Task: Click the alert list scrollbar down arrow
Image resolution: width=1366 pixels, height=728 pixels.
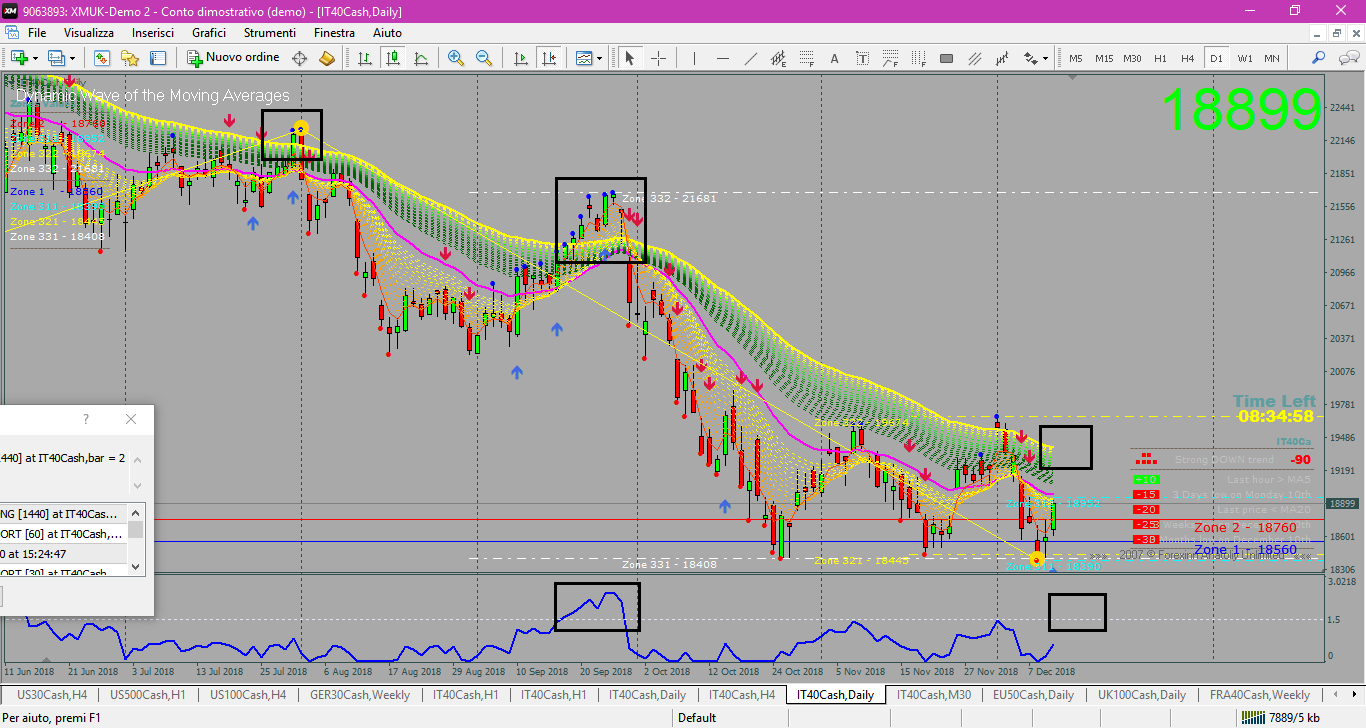Action: pos(136,567)
